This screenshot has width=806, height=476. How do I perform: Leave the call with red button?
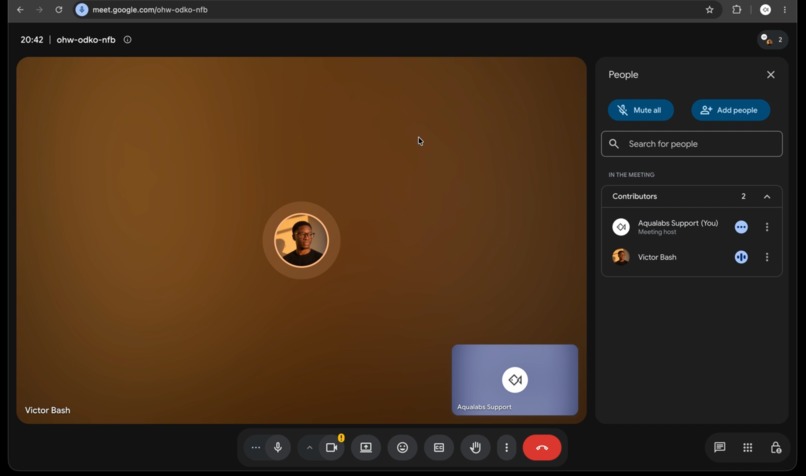coord(542,448)
